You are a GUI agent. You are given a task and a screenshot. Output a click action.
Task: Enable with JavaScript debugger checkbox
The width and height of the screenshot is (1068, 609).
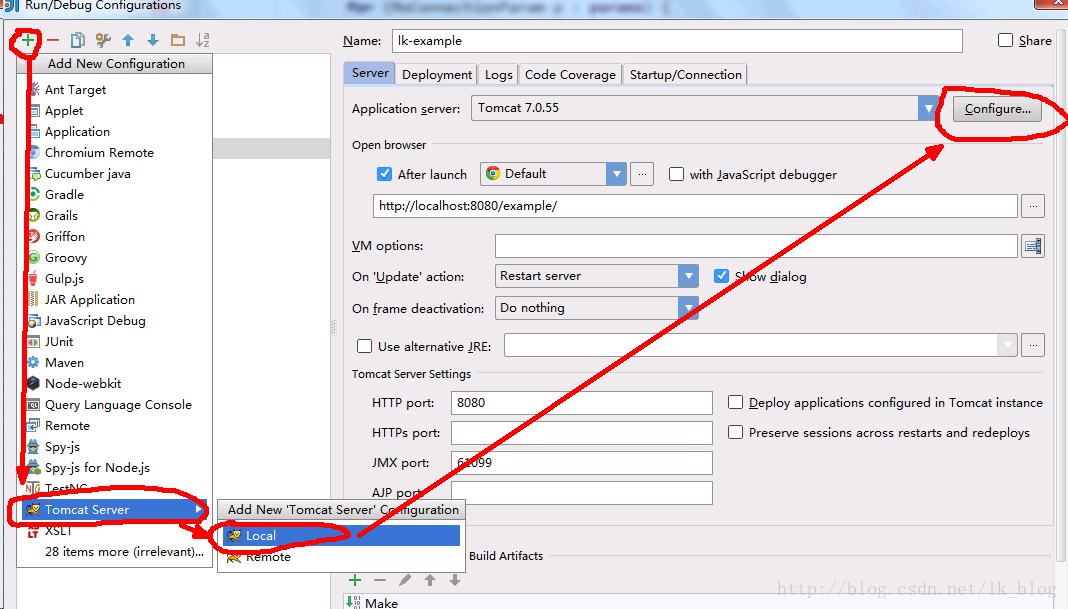[x=676, y=174]
